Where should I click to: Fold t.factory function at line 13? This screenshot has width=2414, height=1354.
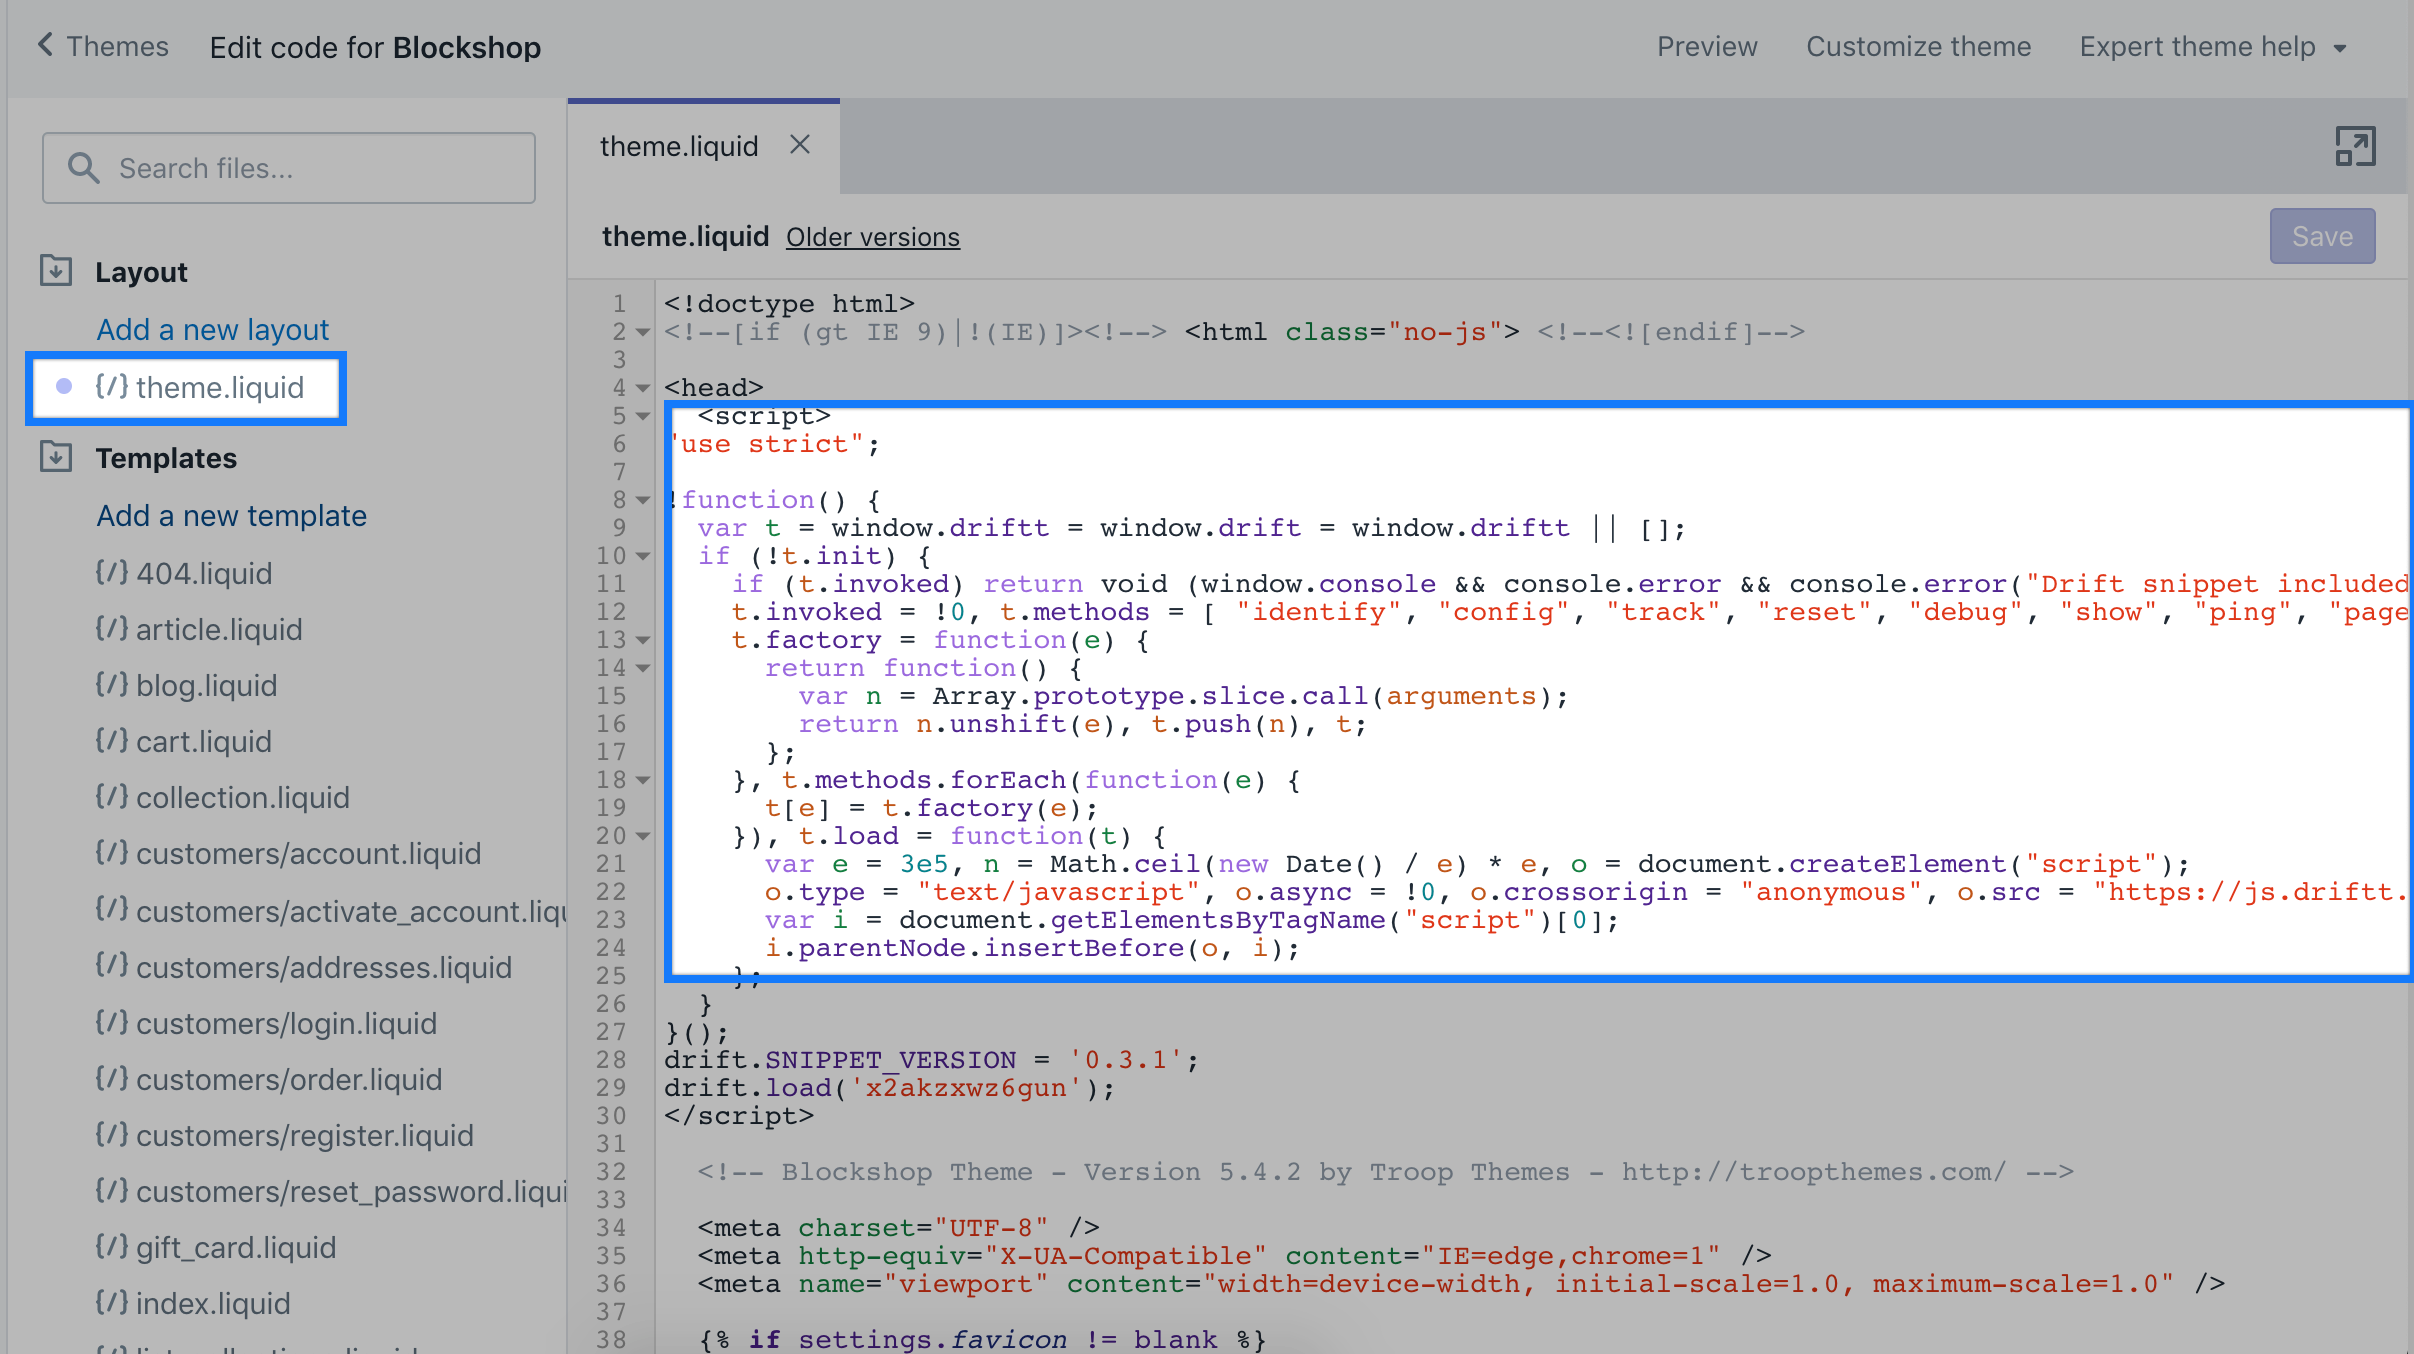tap(643, 640)
